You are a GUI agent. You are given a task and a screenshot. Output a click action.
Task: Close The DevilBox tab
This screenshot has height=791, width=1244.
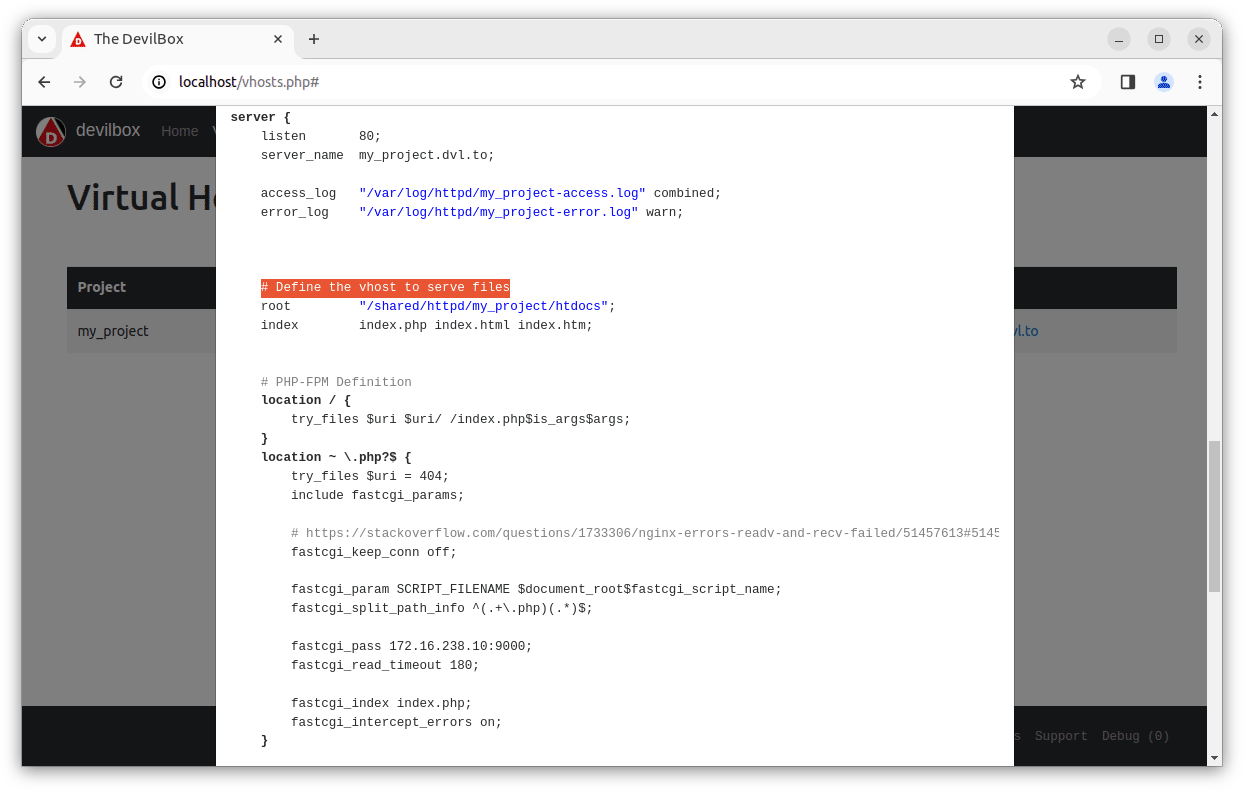coord(277,39)
